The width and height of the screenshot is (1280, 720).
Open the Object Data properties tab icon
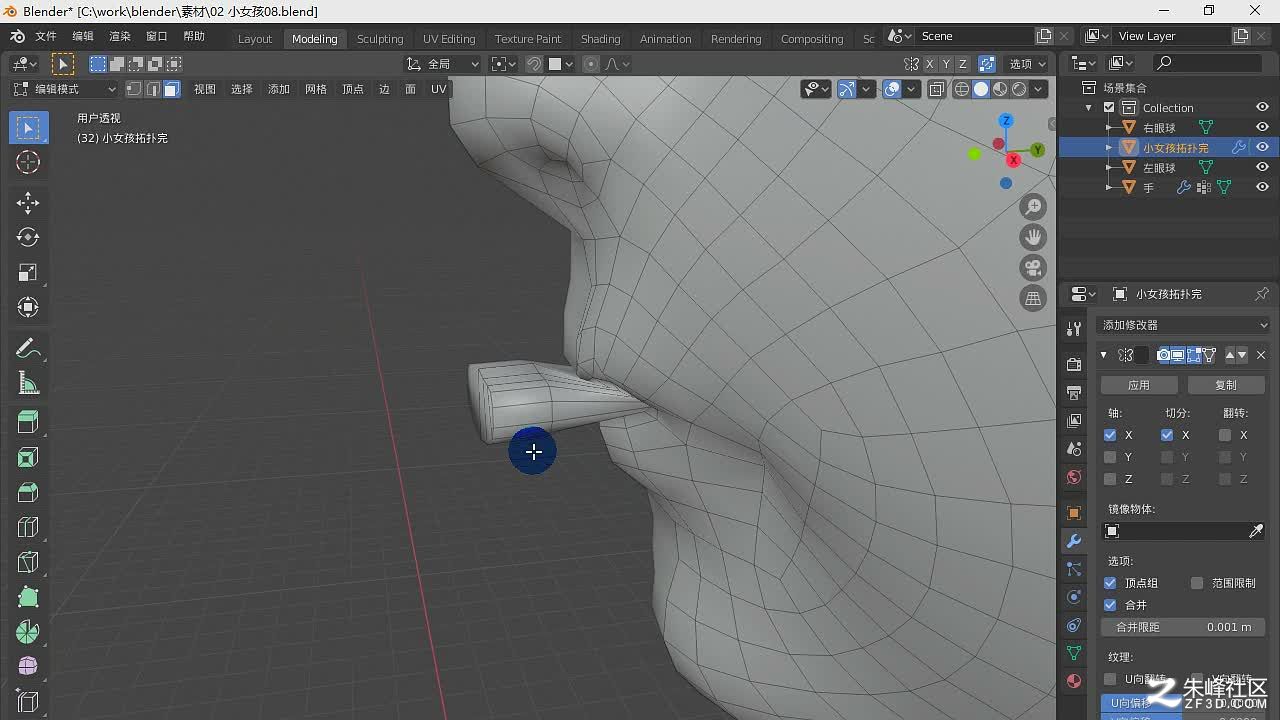click(1074, 653)
